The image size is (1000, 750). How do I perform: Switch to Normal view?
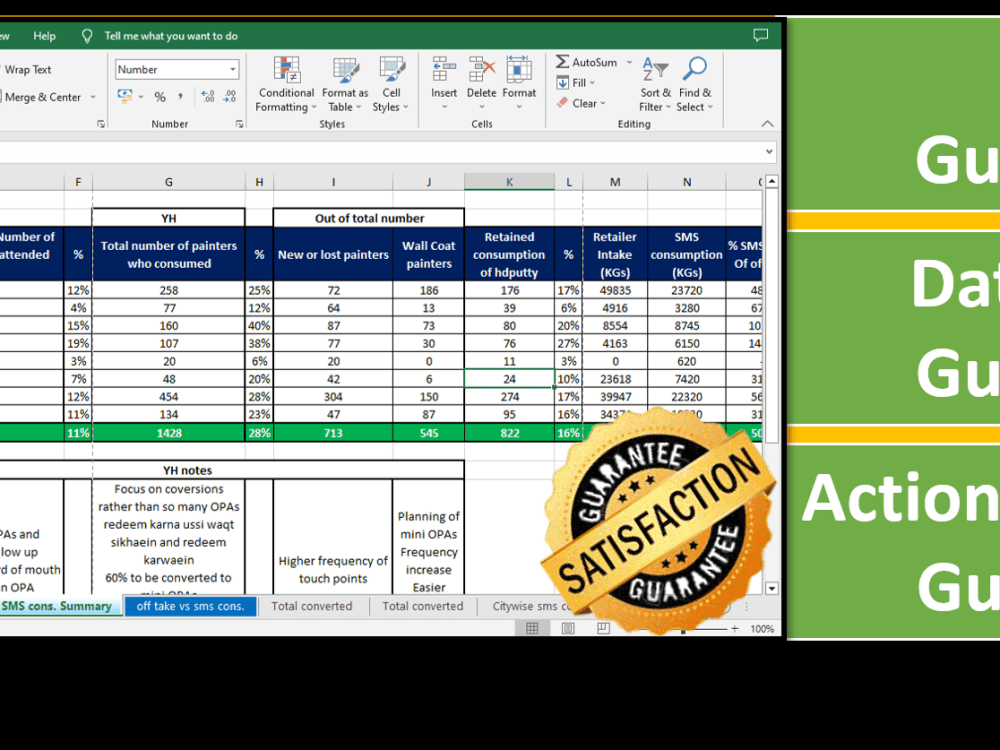(532, 628)
